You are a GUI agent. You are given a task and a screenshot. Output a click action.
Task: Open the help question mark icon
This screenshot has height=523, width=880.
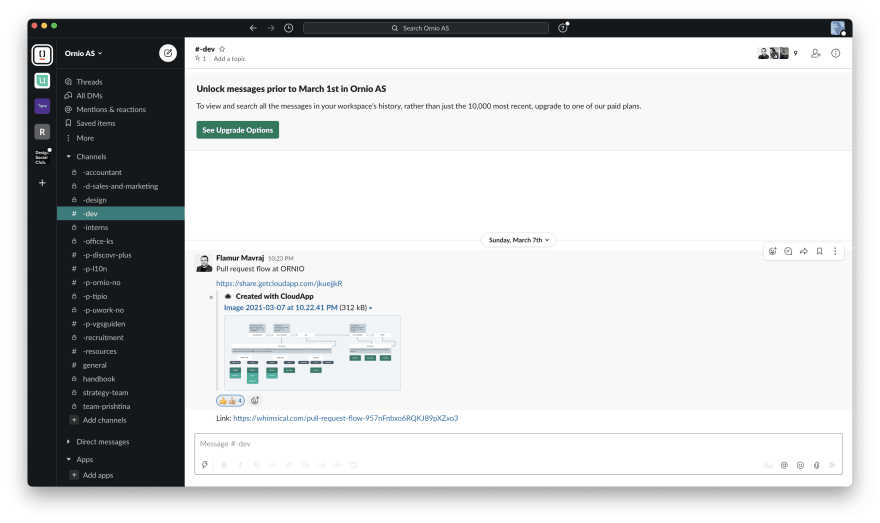pos(563,28)
